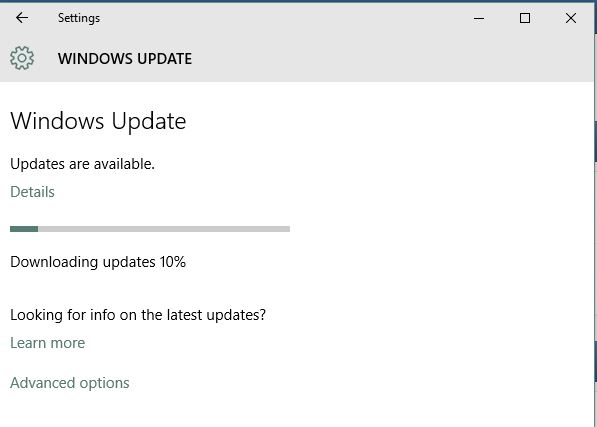Close the Settings window

(571, 18)
